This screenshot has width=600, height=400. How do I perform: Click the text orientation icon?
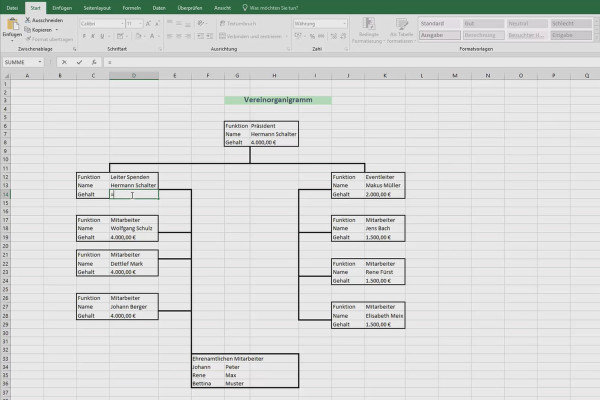tap(201, 23)
